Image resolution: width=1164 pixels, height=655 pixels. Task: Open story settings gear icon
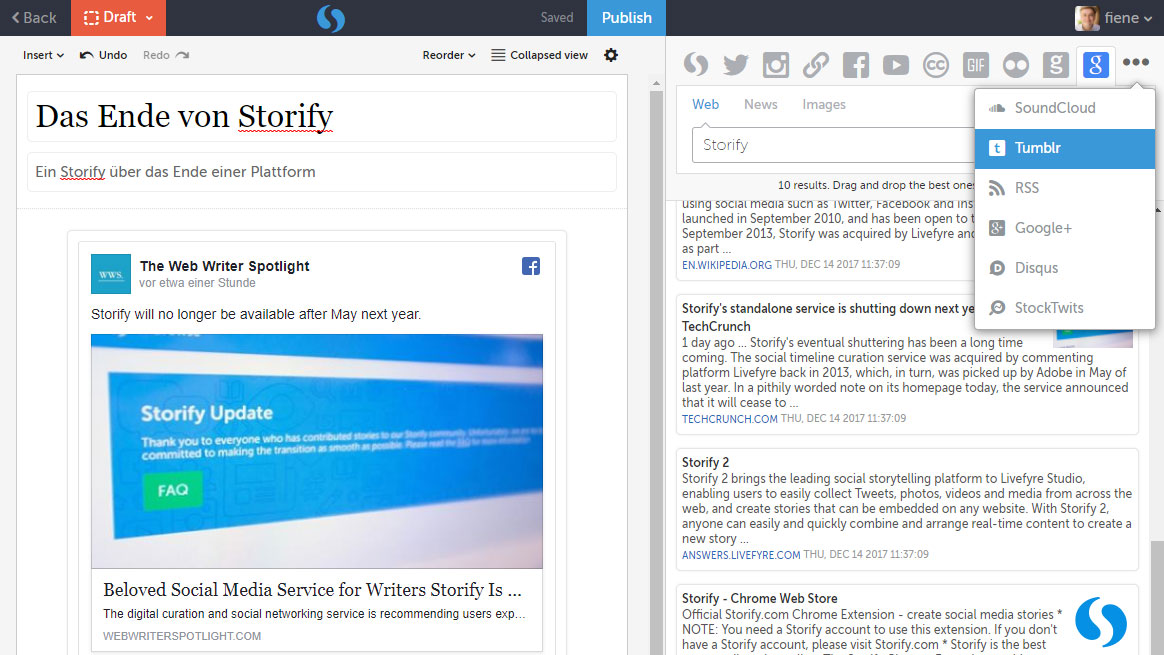[611, 55]
